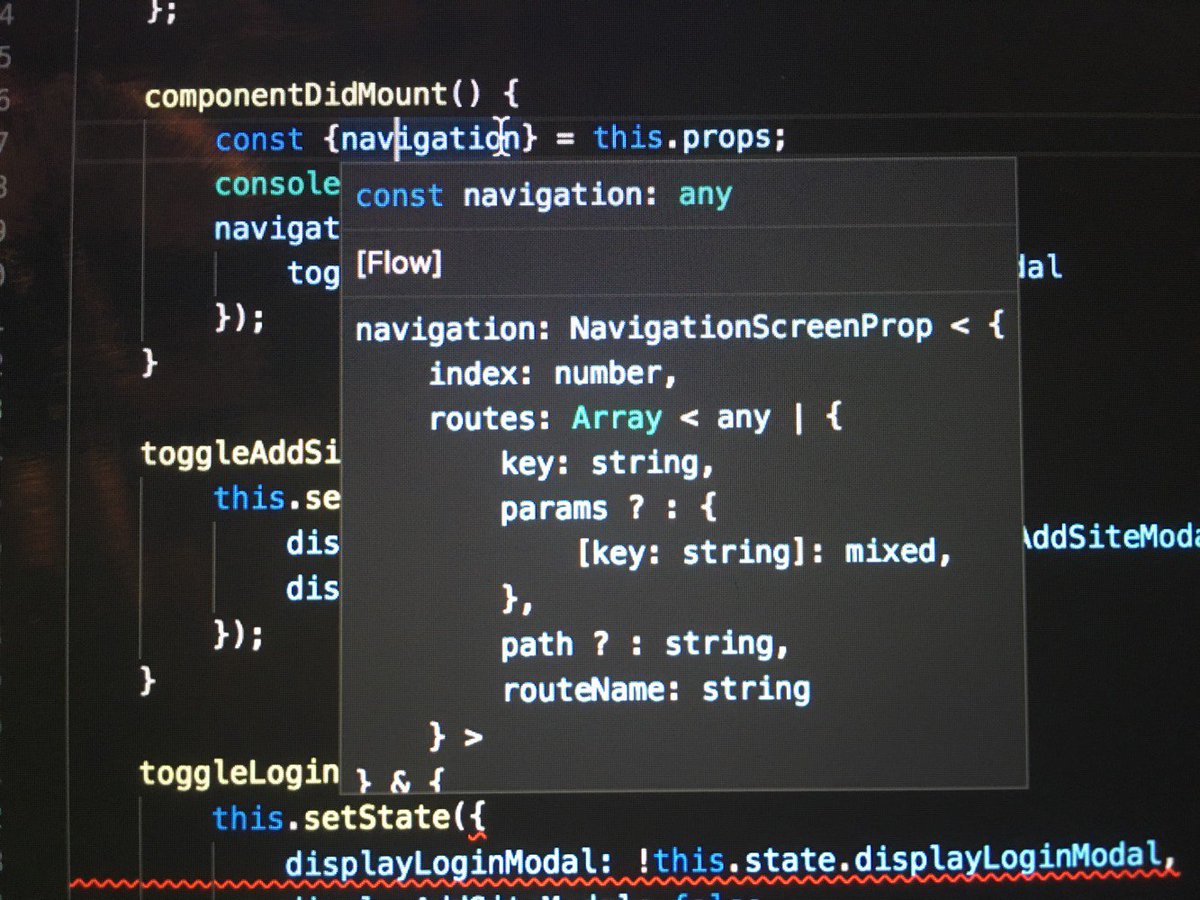Image resolution: width=1200 pixels, height=900 pixels.
Task: Click 'any' type in tooltip header
Action: (x=705, y=195)
